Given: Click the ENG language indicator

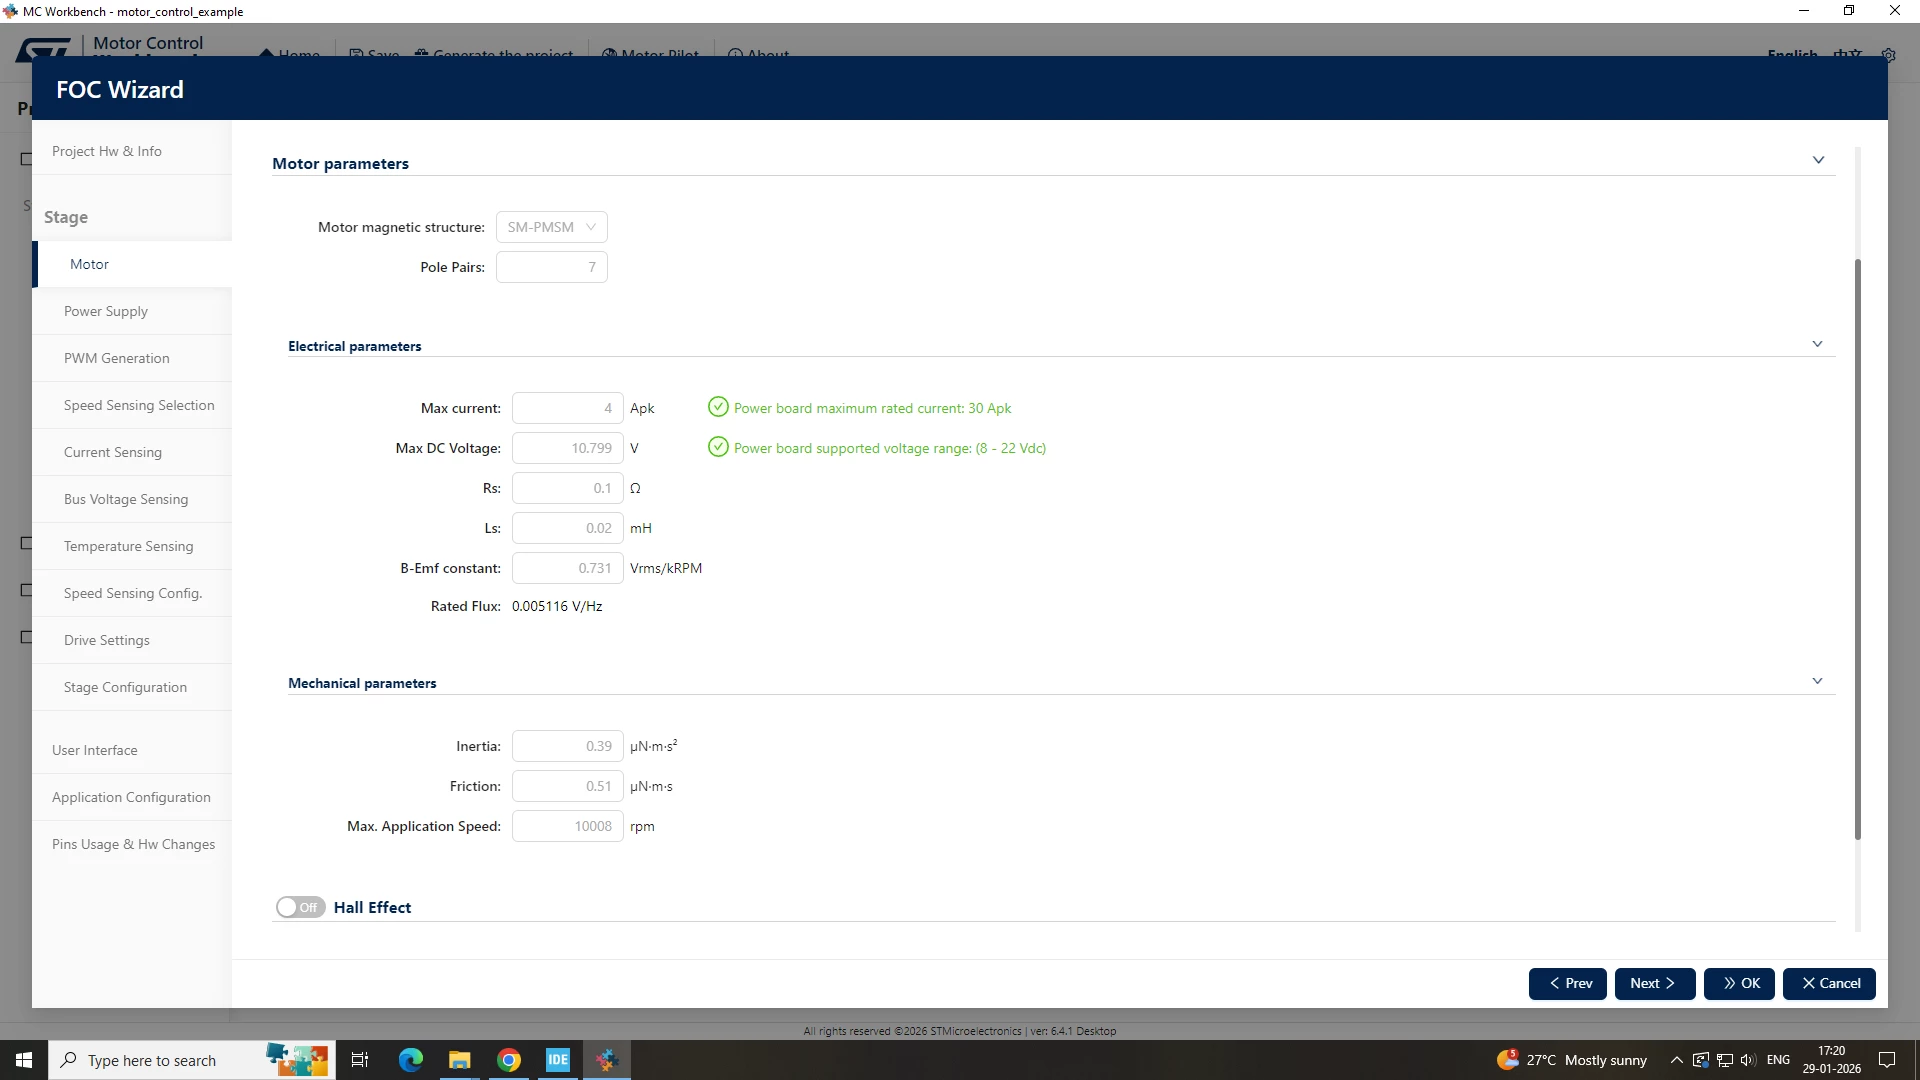Looking at the screenshot, I should click(1778, 1060).
